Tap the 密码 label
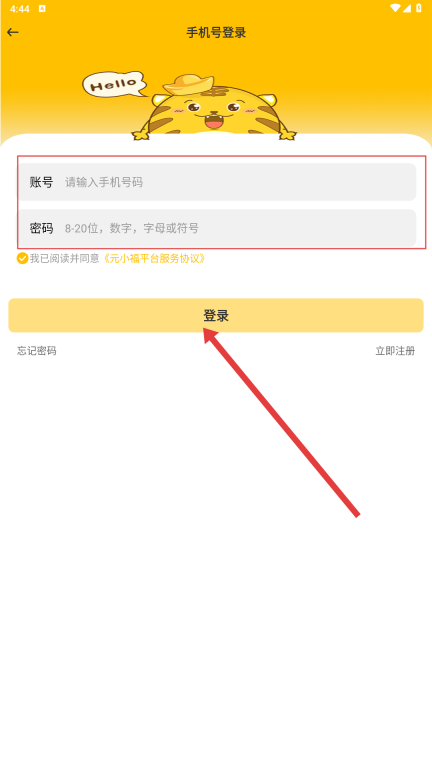Viewport: 432px width, 768px height. (41, 228)
